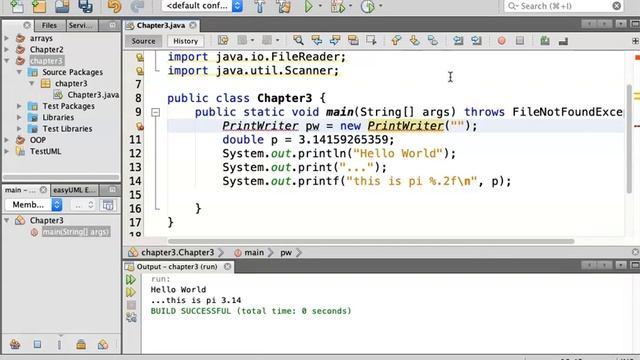Toggle Rectangular Selection icon
The image size is (640, 360).
click(x=371, y=40)
